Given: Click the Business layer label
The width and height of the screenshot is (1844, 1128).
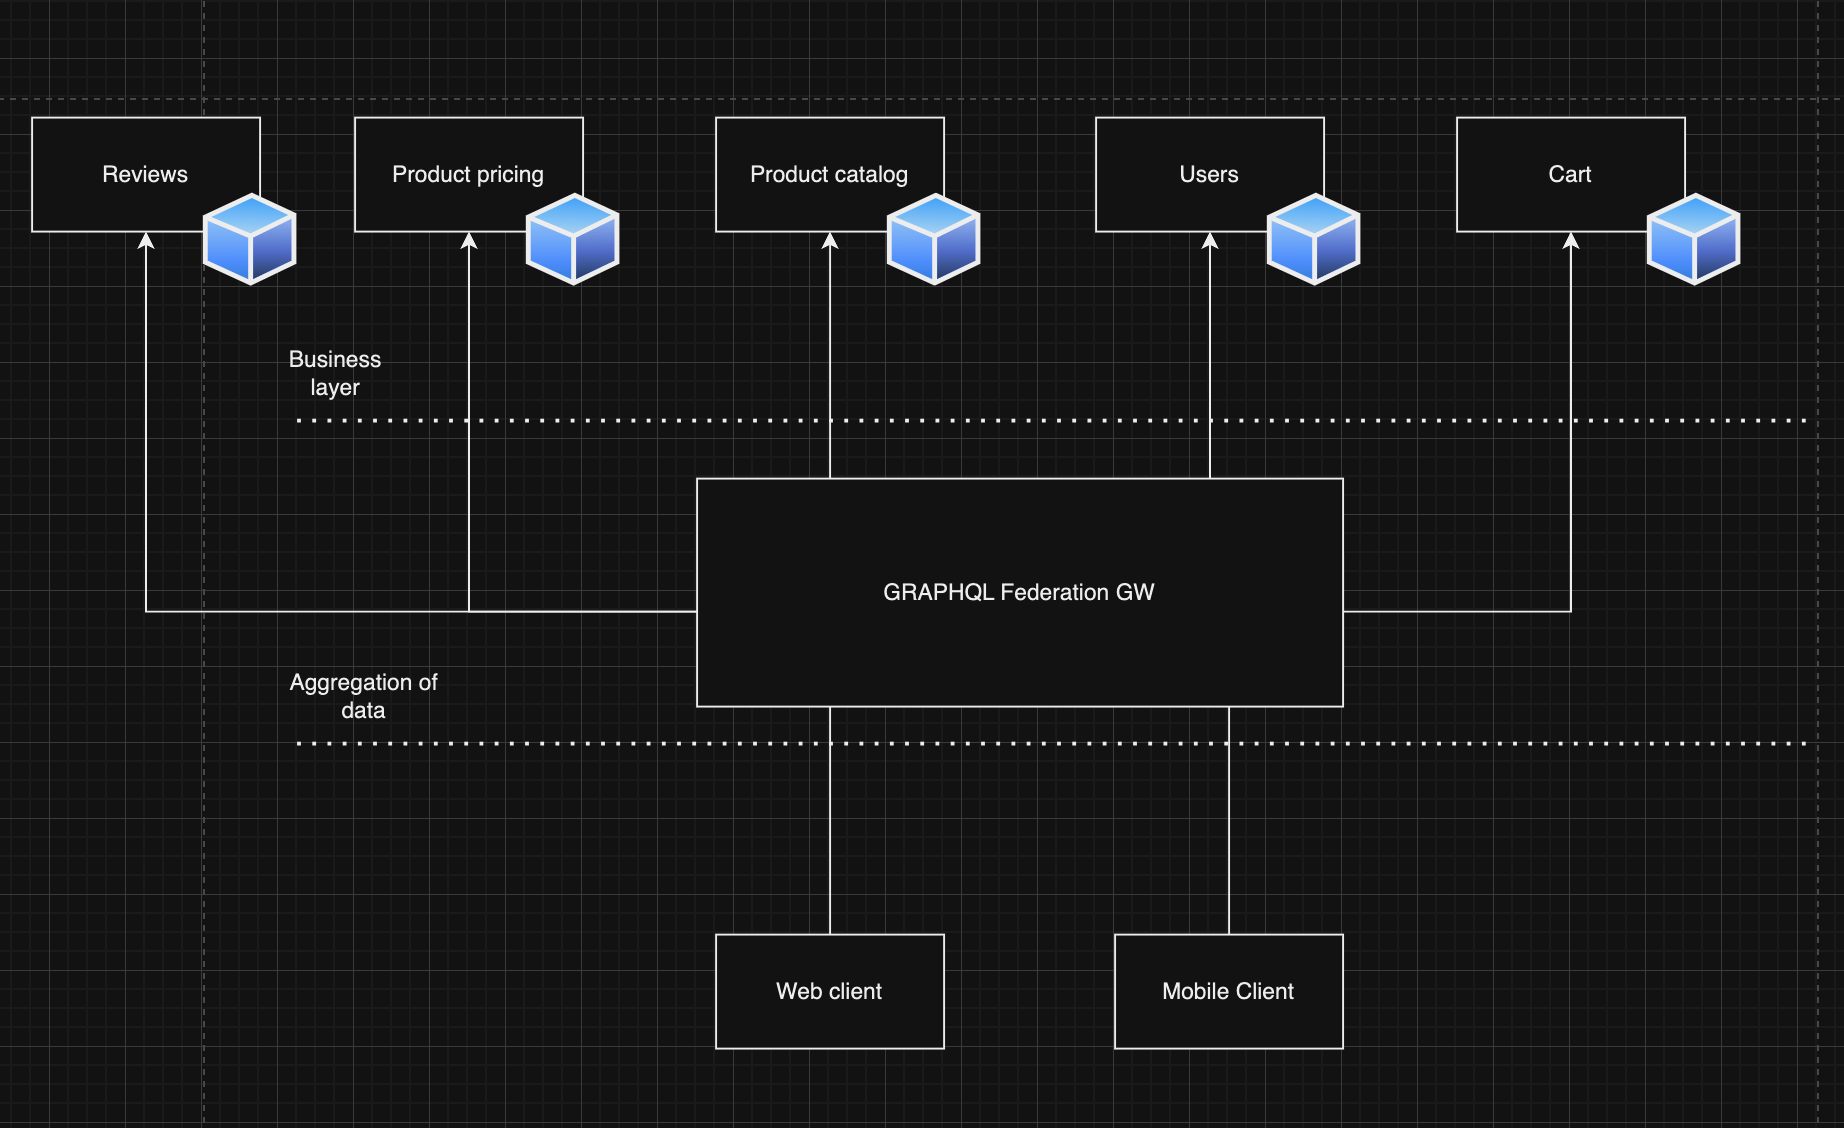Looking at the screenshot, I should 335,373.
